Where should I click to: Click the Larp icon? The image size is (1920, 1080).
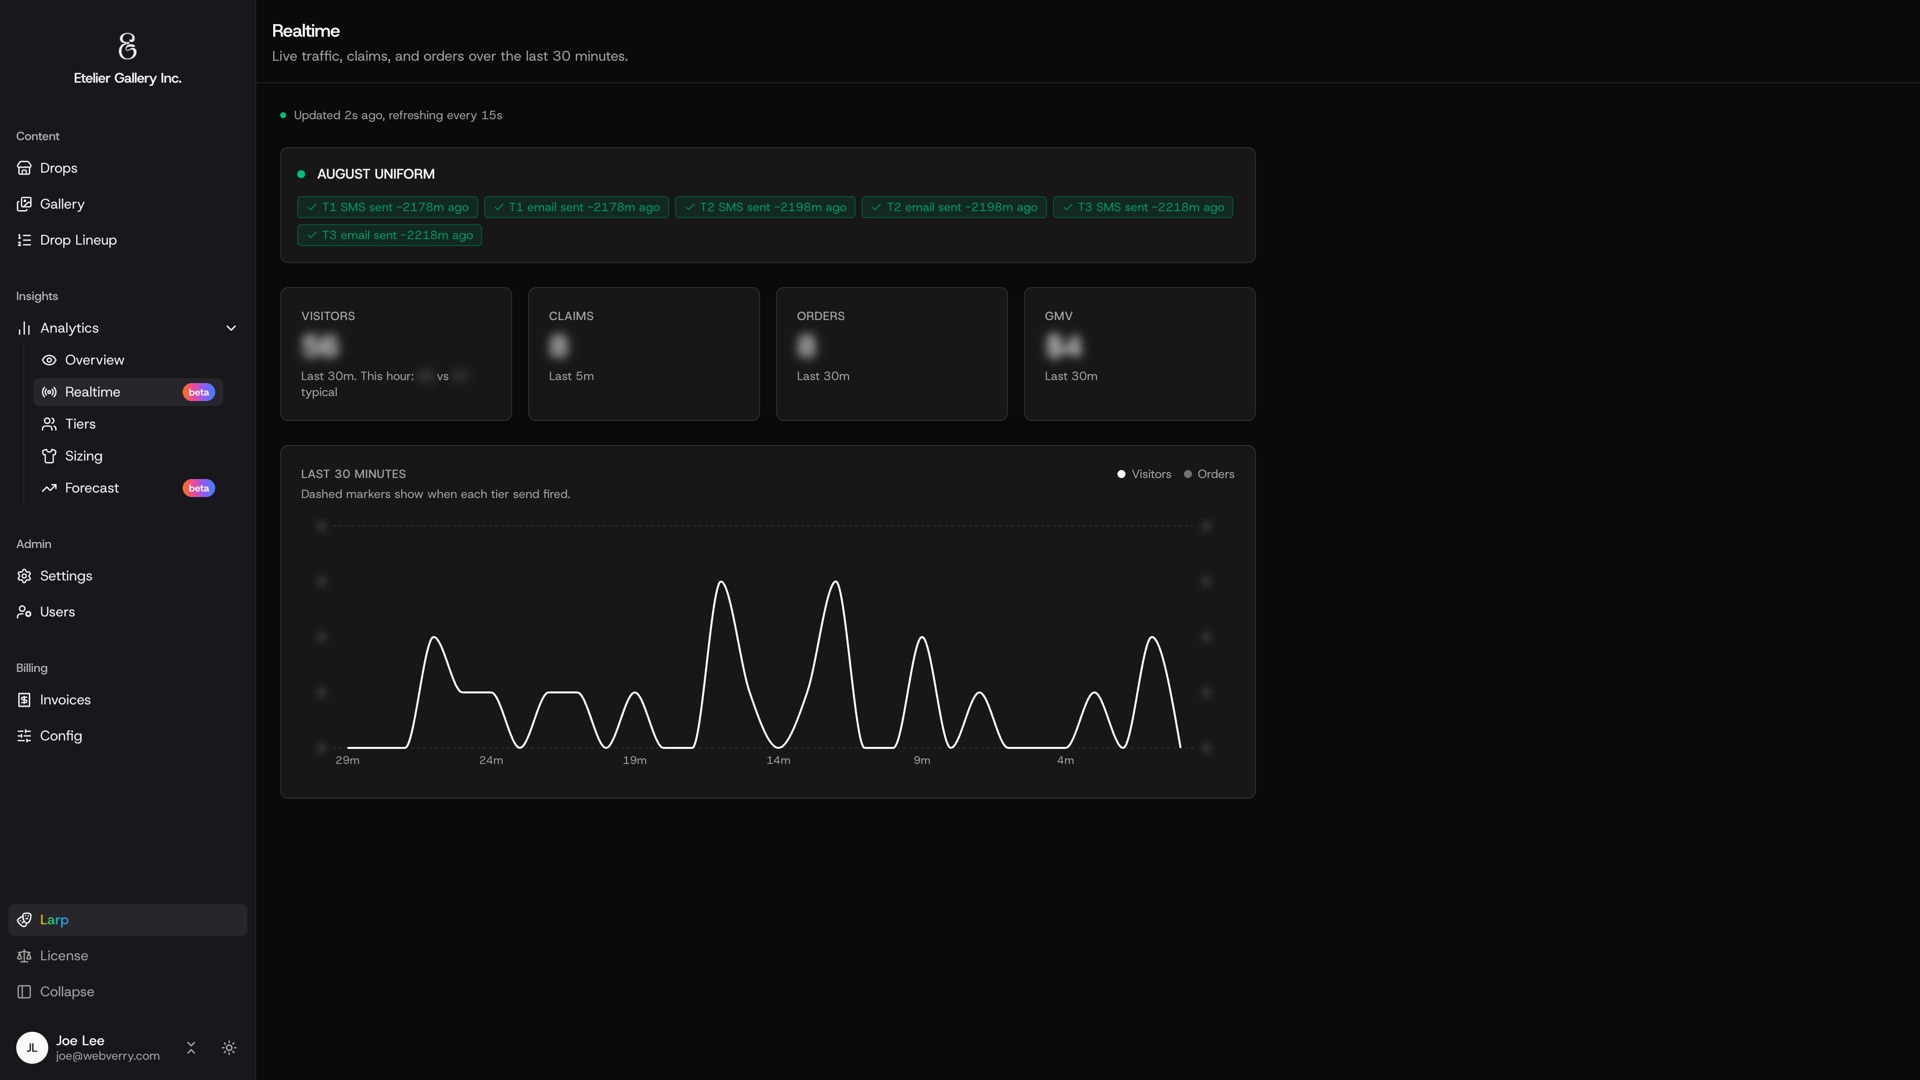click(24, 920)
